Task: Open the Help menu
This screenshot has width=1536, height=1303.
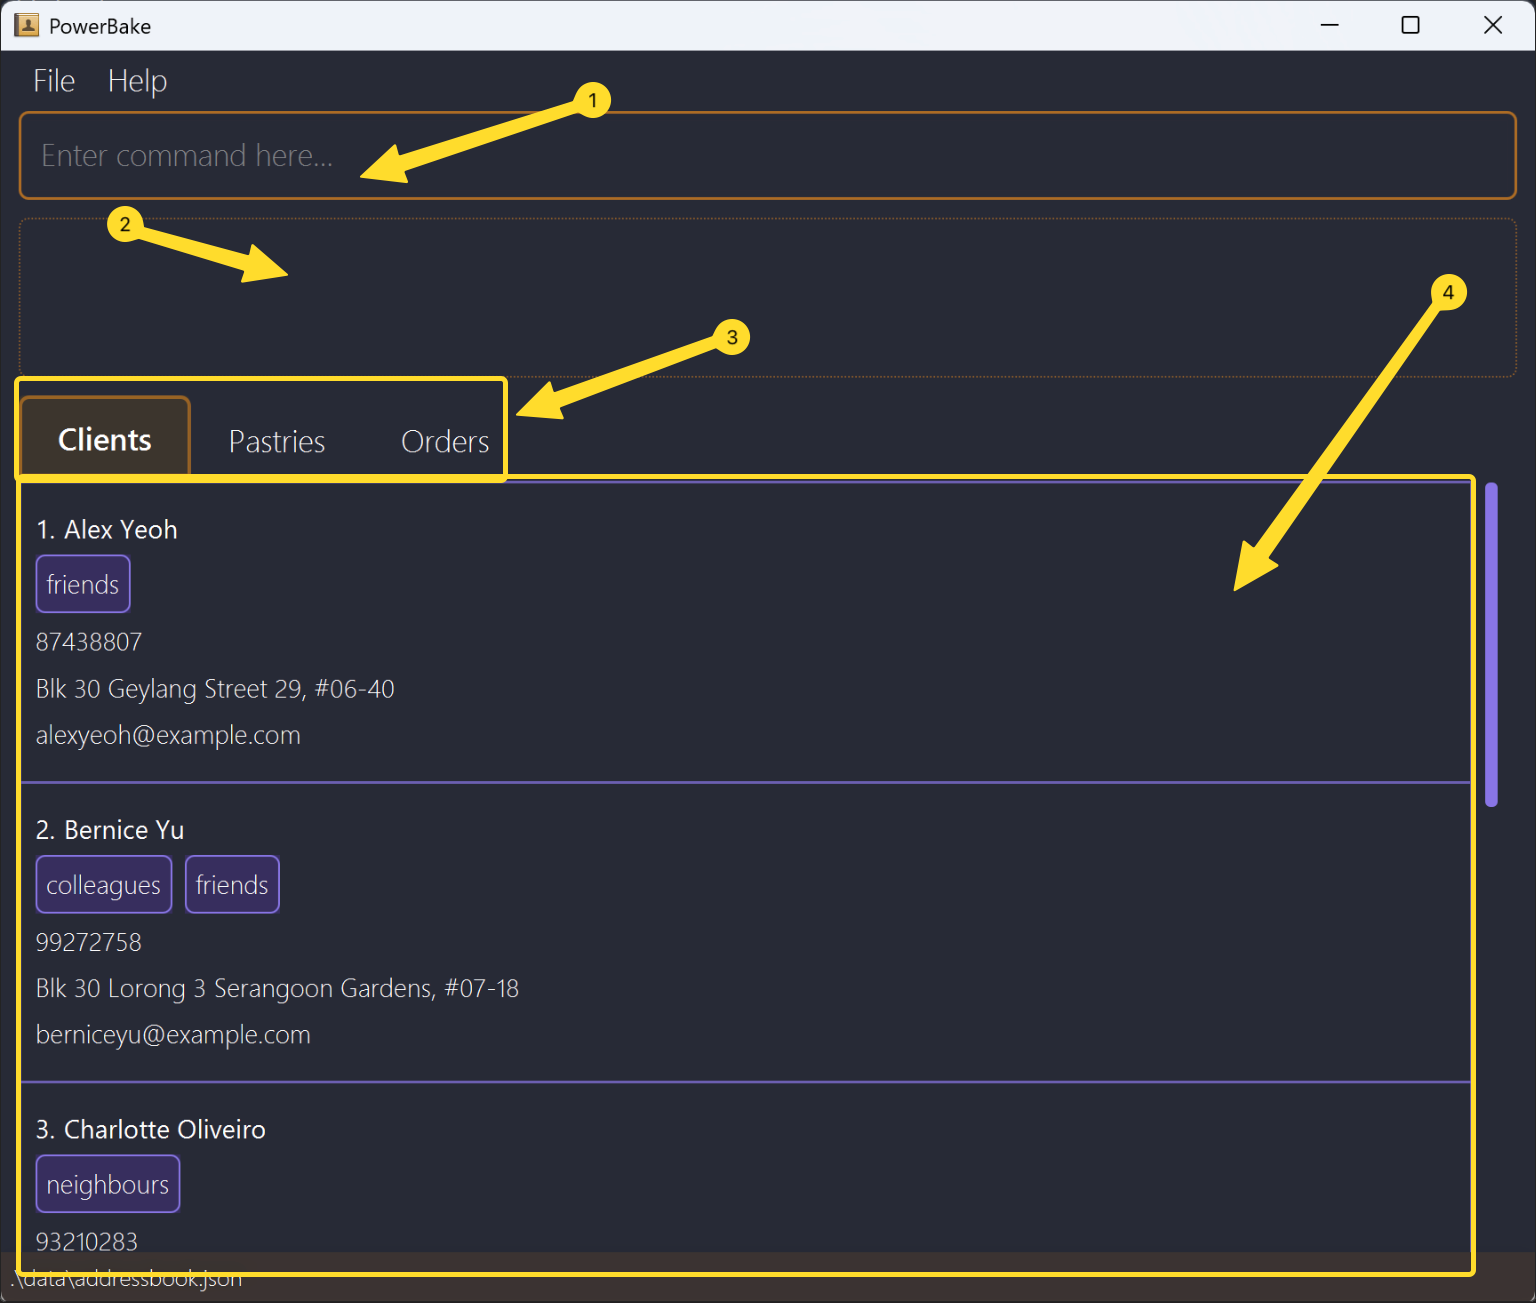Action: tap(137, 80)
